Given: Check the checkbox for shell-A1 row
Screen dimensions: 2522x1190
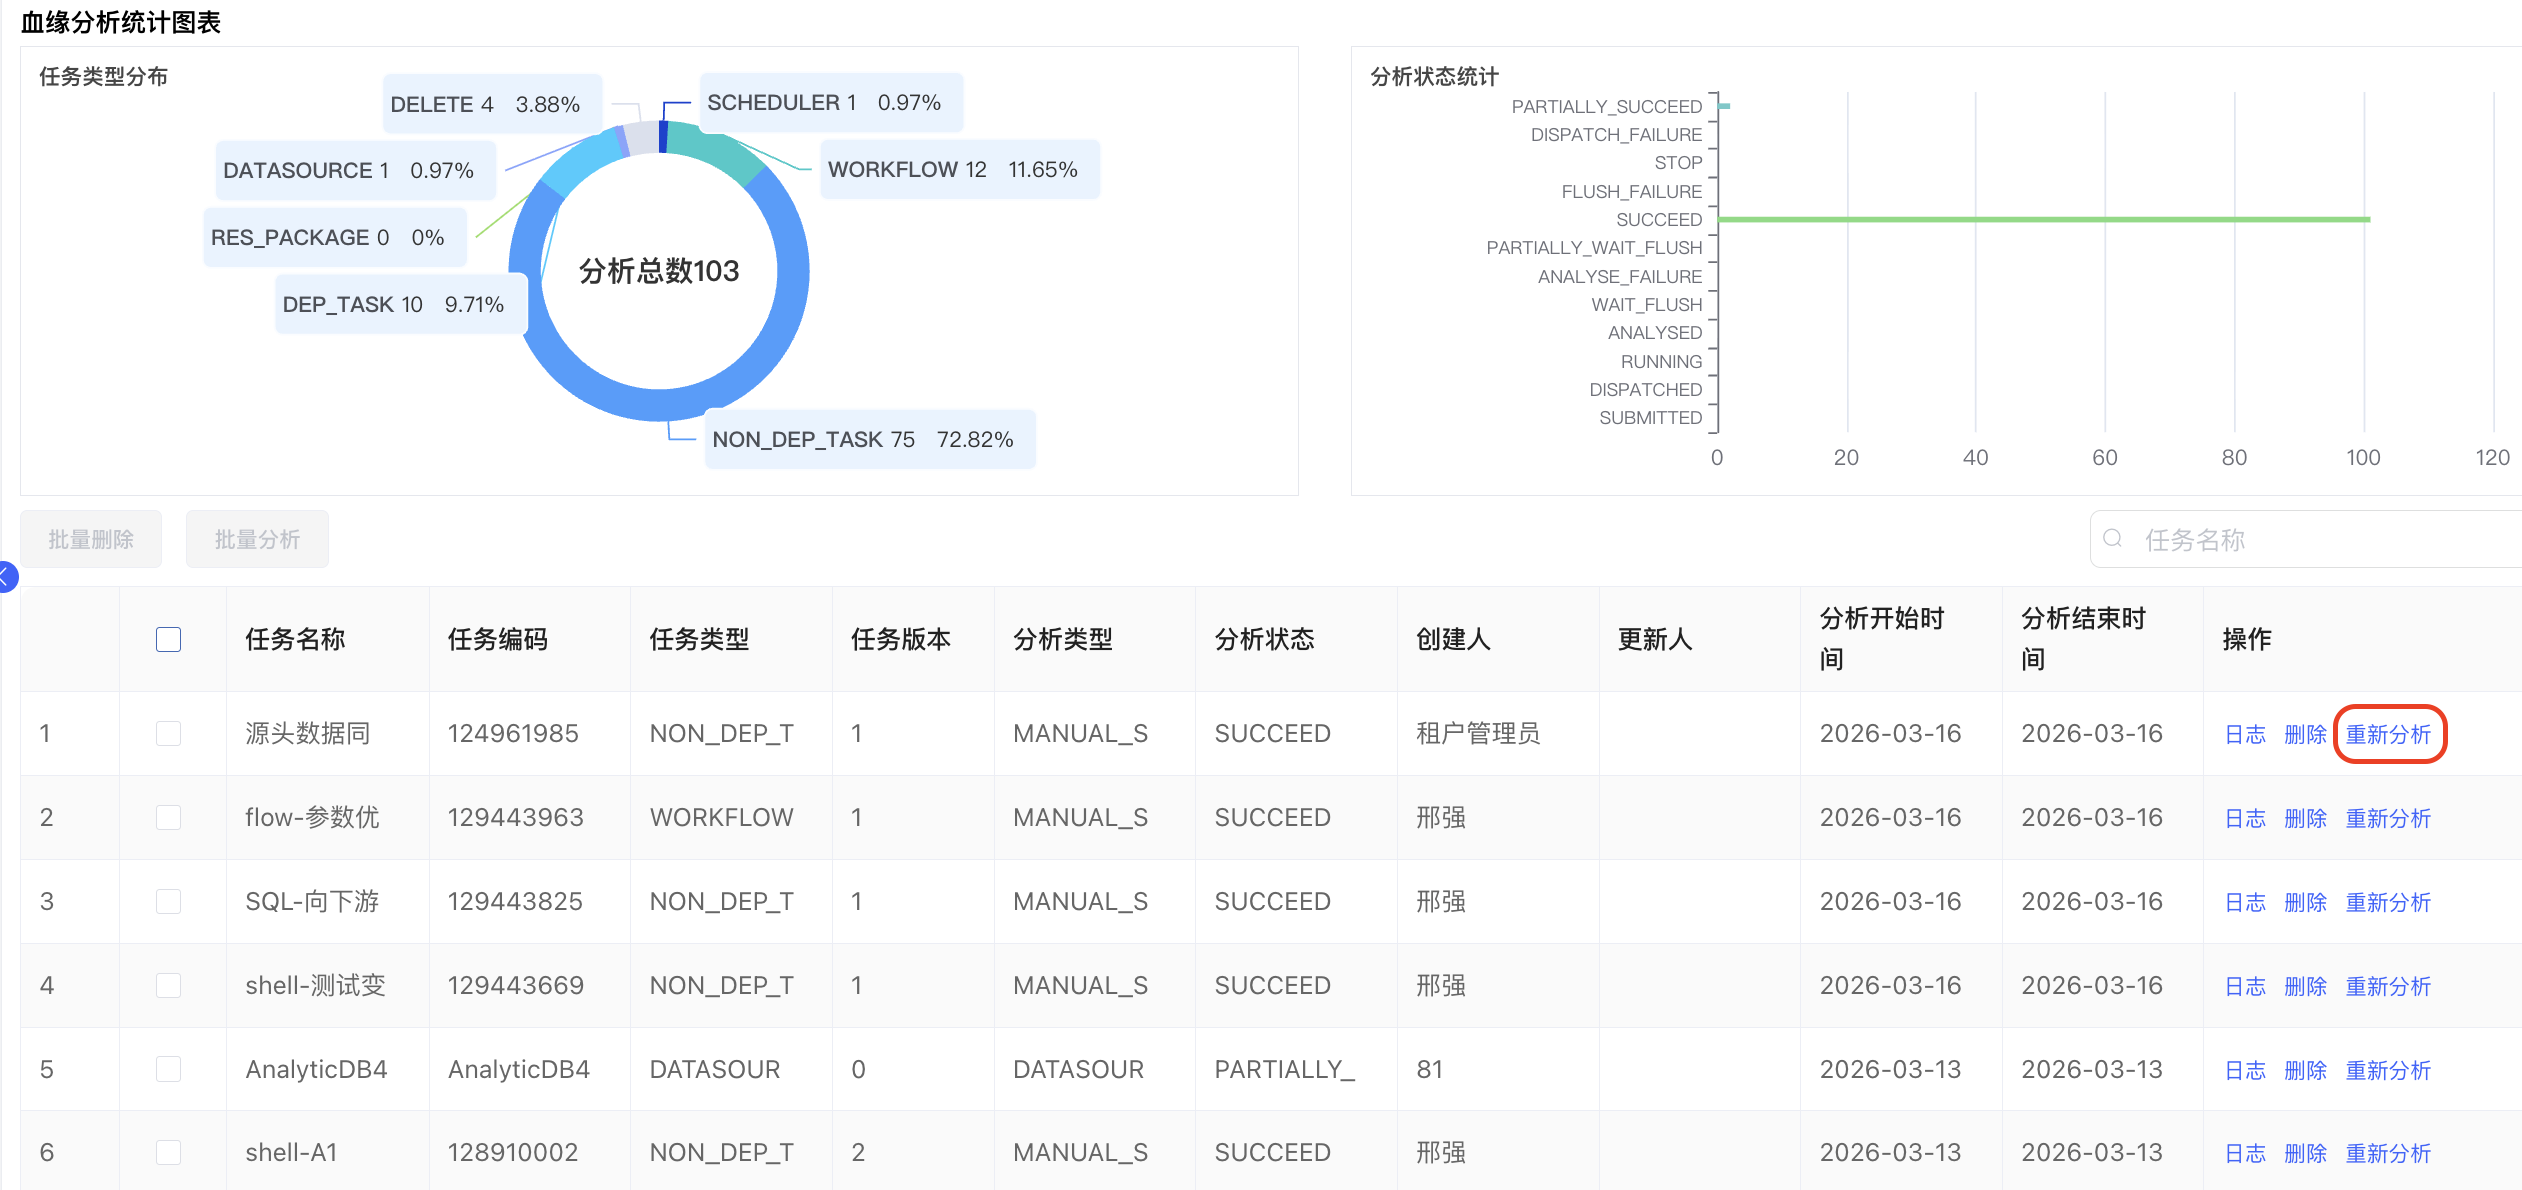Looking at the screenshot, I should tap(168, 1152).
